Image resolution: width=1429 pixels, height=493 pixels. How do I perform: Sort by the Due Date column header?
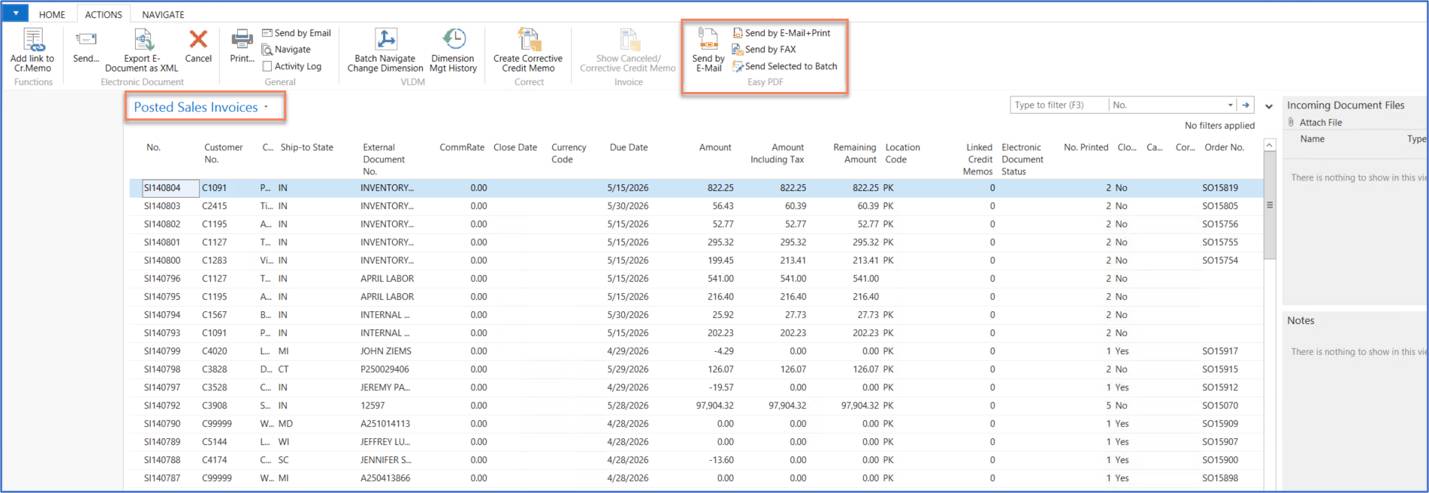click(x=628, y=147)
